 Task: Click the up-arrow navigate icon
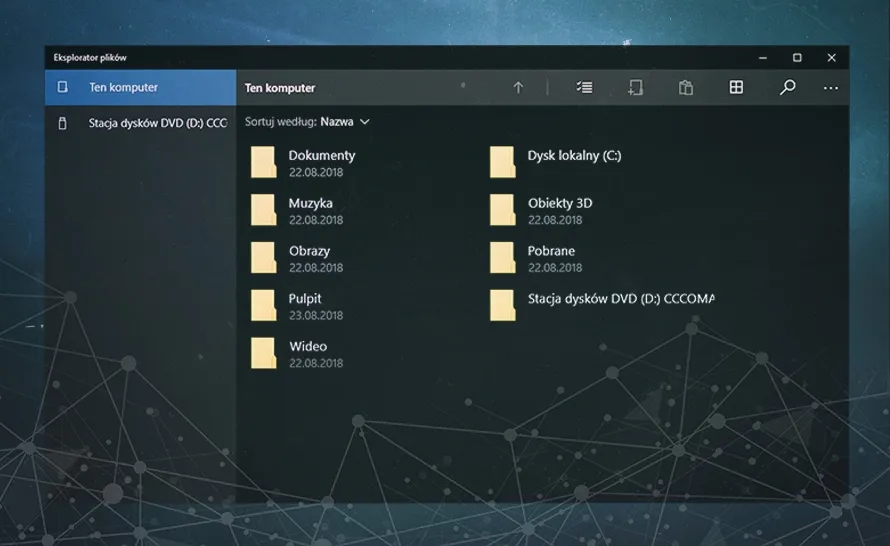[x=518, y=87]
